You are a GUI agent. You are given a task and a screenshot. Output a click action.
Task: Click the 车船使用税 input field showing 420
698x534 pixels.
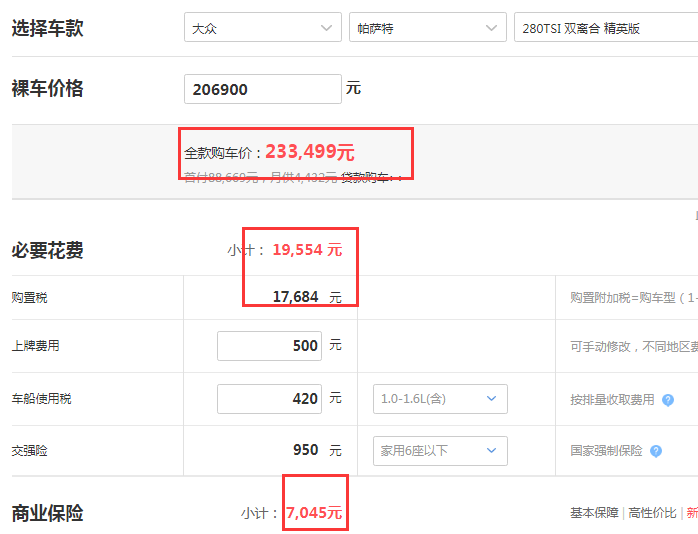click(x=269, y=399)
